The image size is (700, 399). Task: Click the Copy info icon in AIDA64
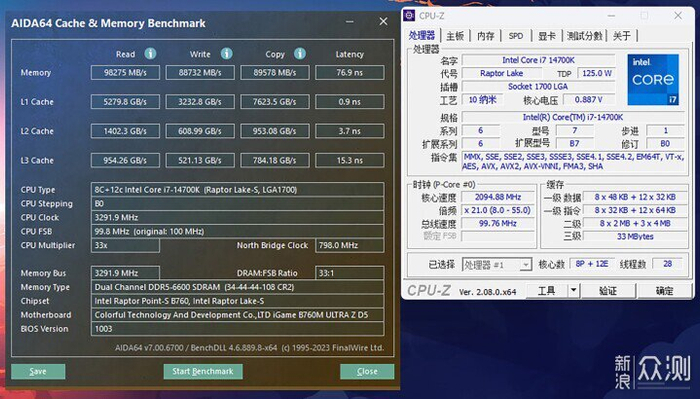[300, 54]
